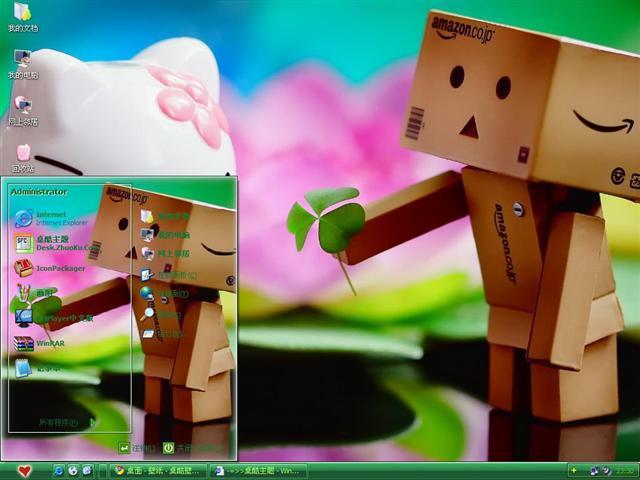640x480 pixels.
Task: Open 我的电脑 in start menu right column
Action: click(x=165, y=235)
